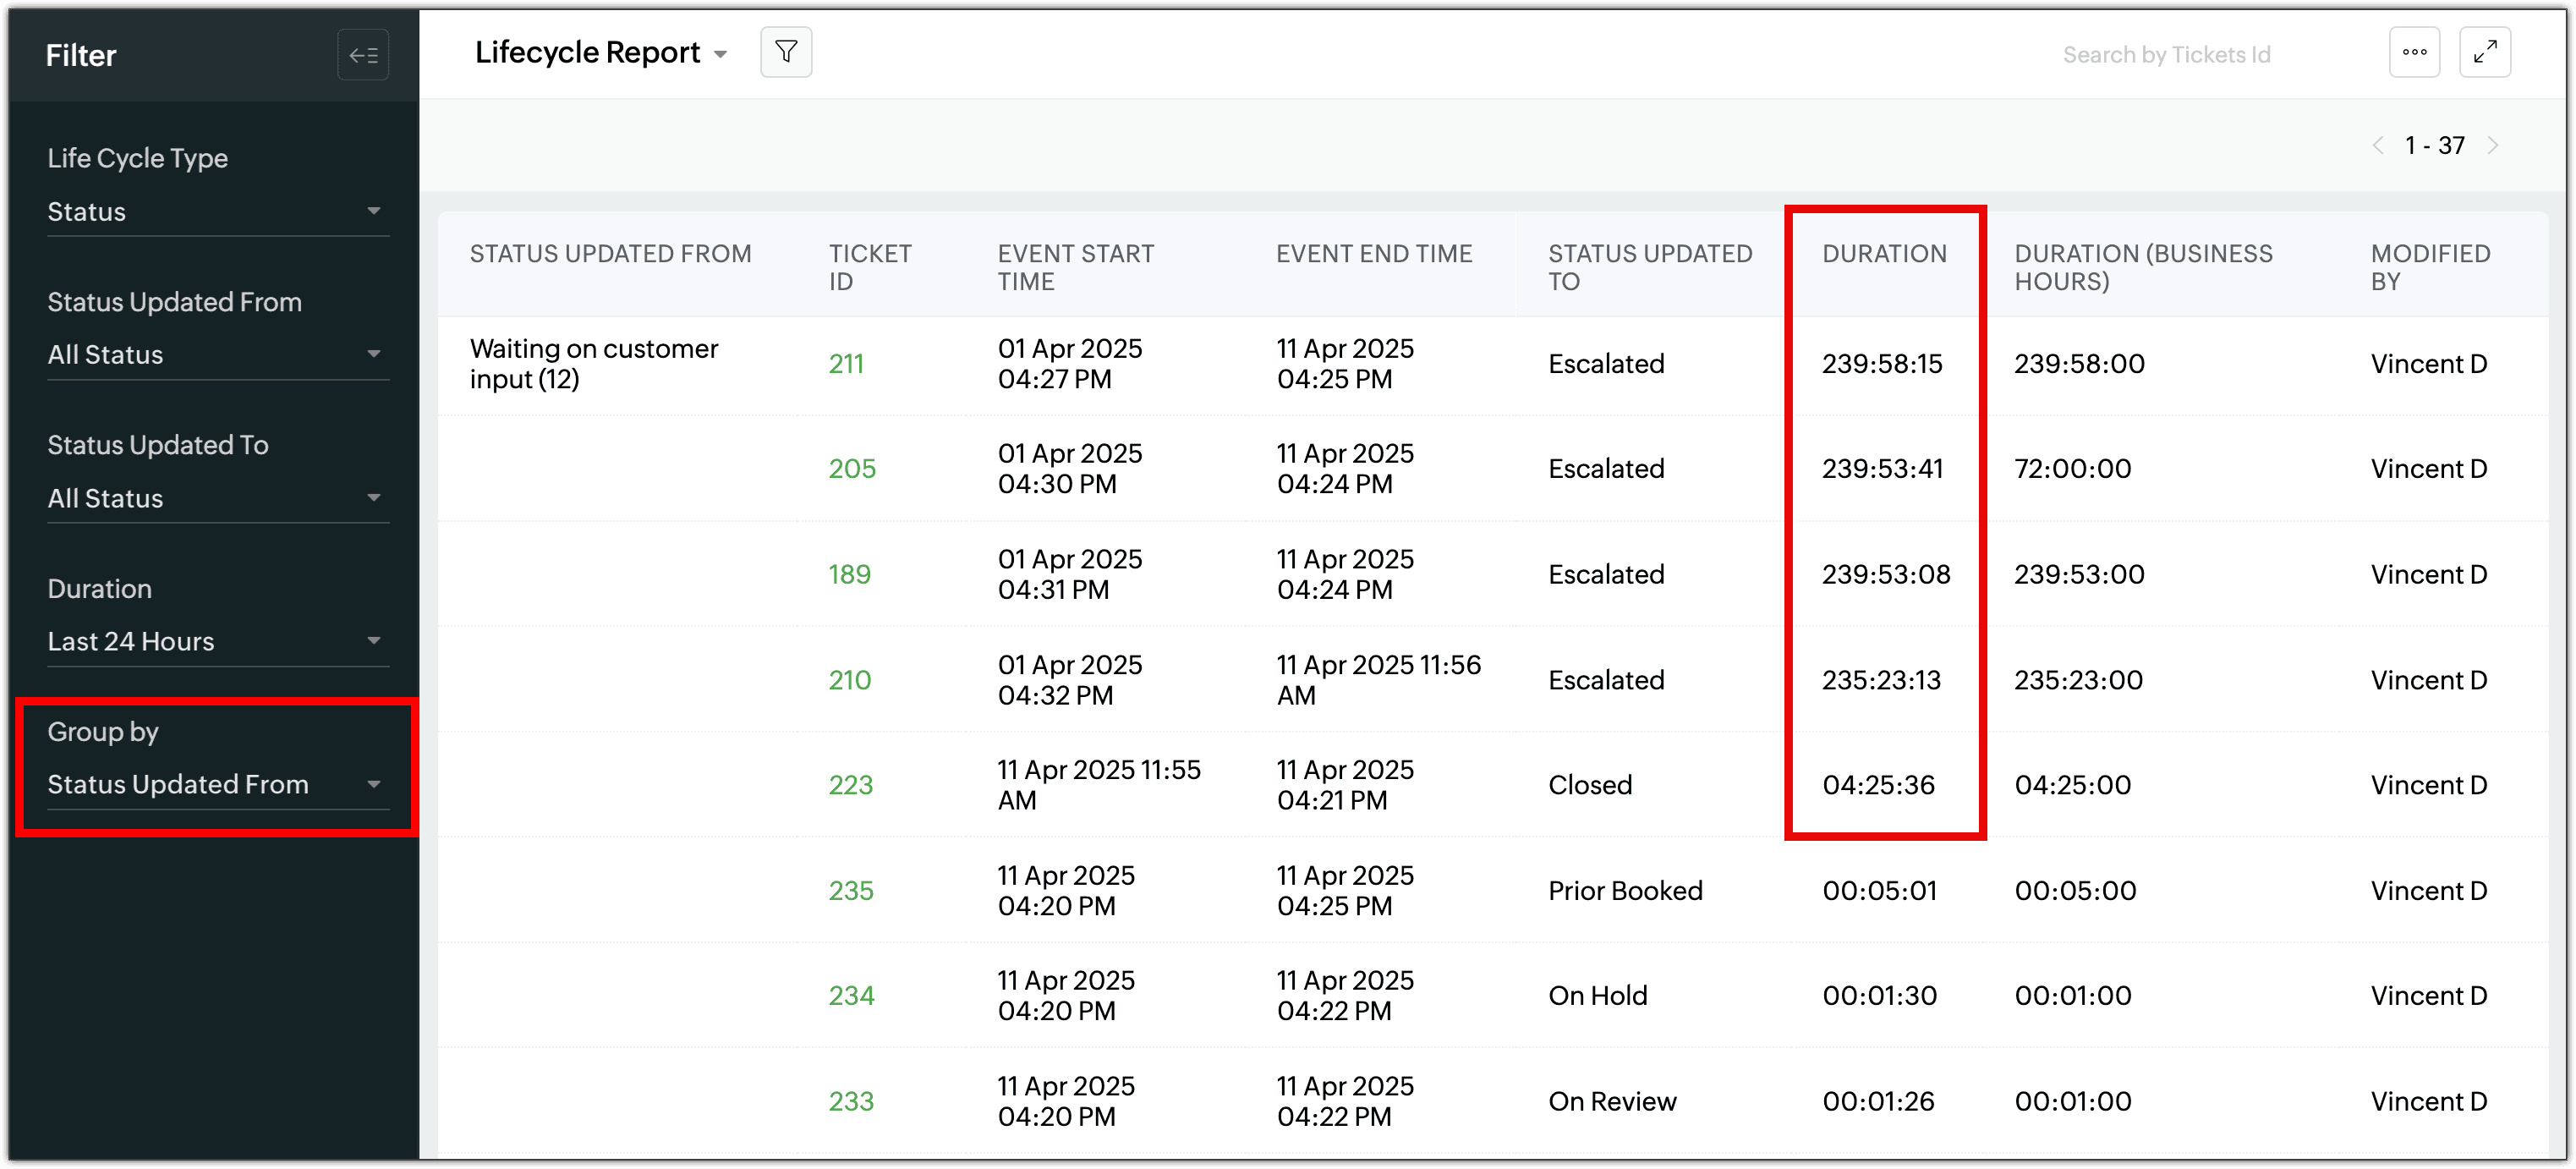Open ticket 233 link
The width and height of the screenshot is (2576, 1169).
[x=850, y=1101]
